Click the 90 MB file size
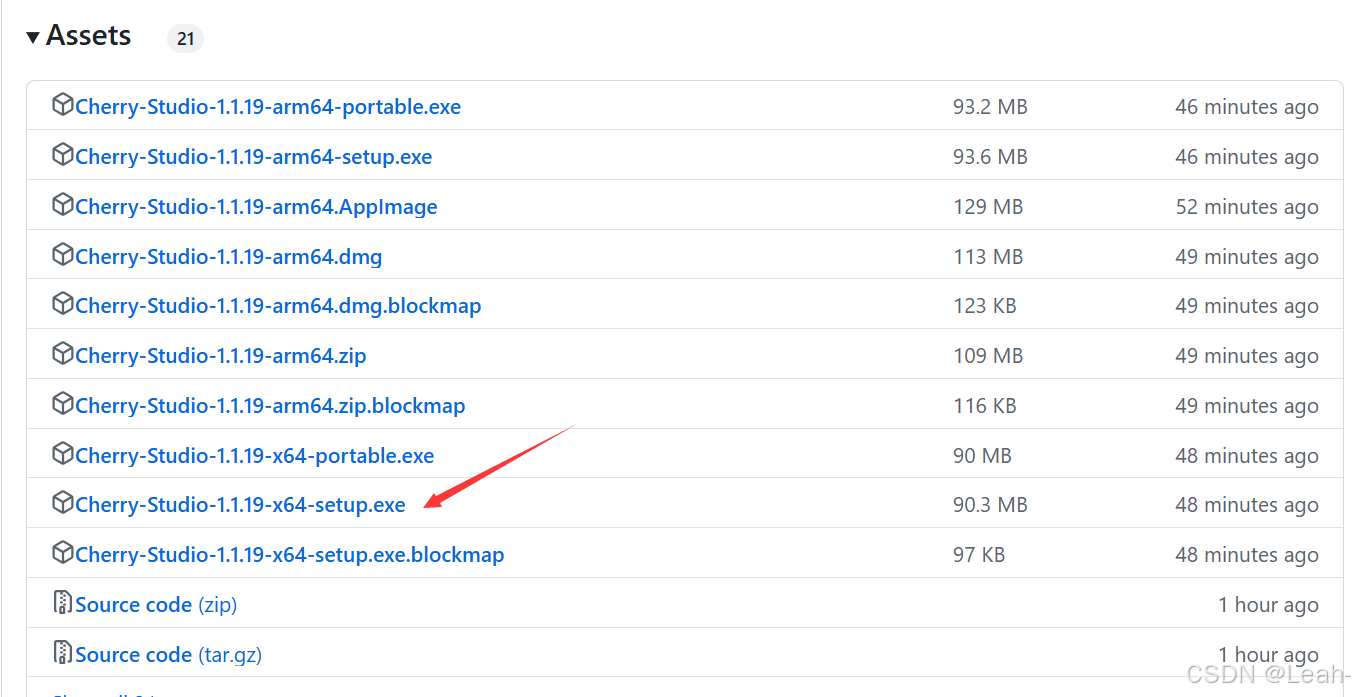The width and height of the screenshot is (1356, 697). pyautogui.click(x=982, y=456)
